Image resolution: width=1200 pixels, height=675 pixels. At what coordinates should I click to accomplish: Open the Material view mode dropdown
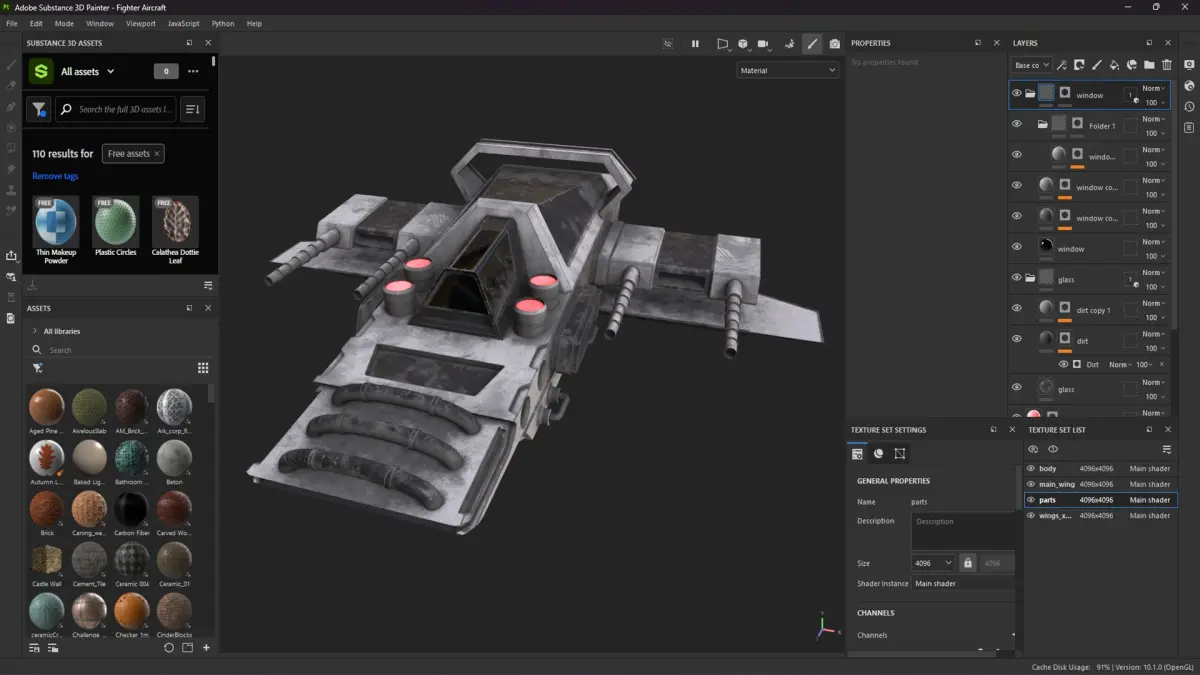[788, 70]
